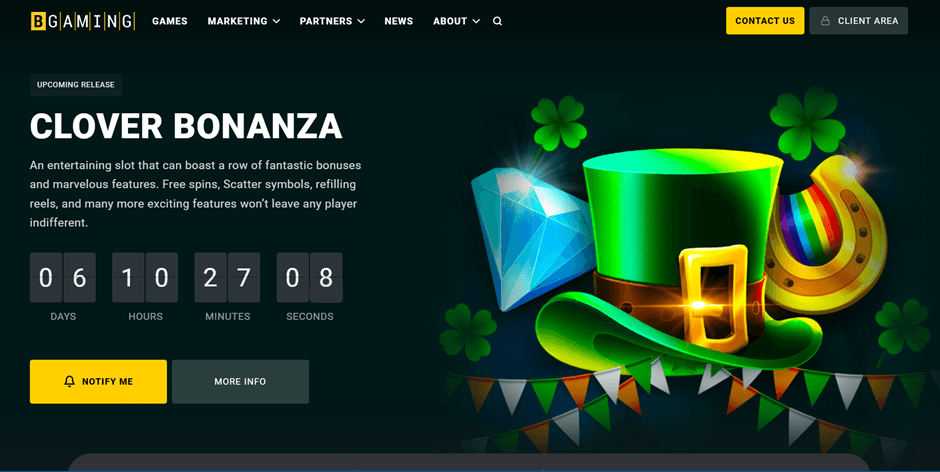The width and height of the screenshot is (940, 472).
Task: Open the News menu item
Action: [x=399, y=21]
